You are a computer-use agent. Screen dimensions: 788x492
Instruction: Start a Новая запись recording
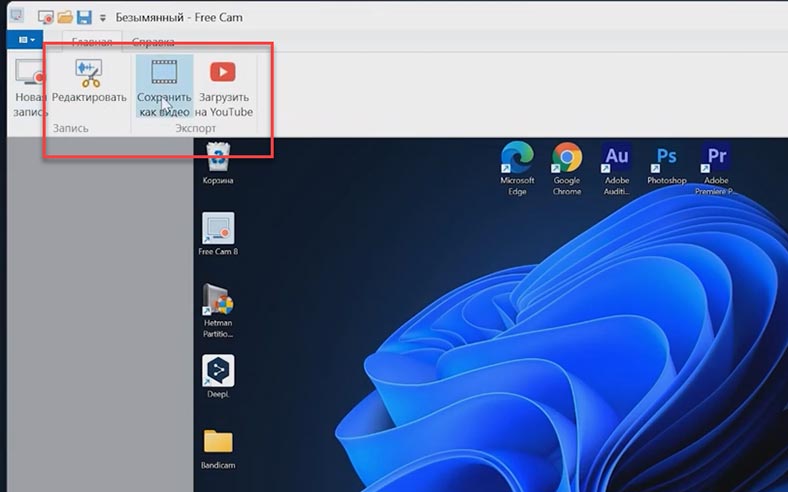[30, 88]
